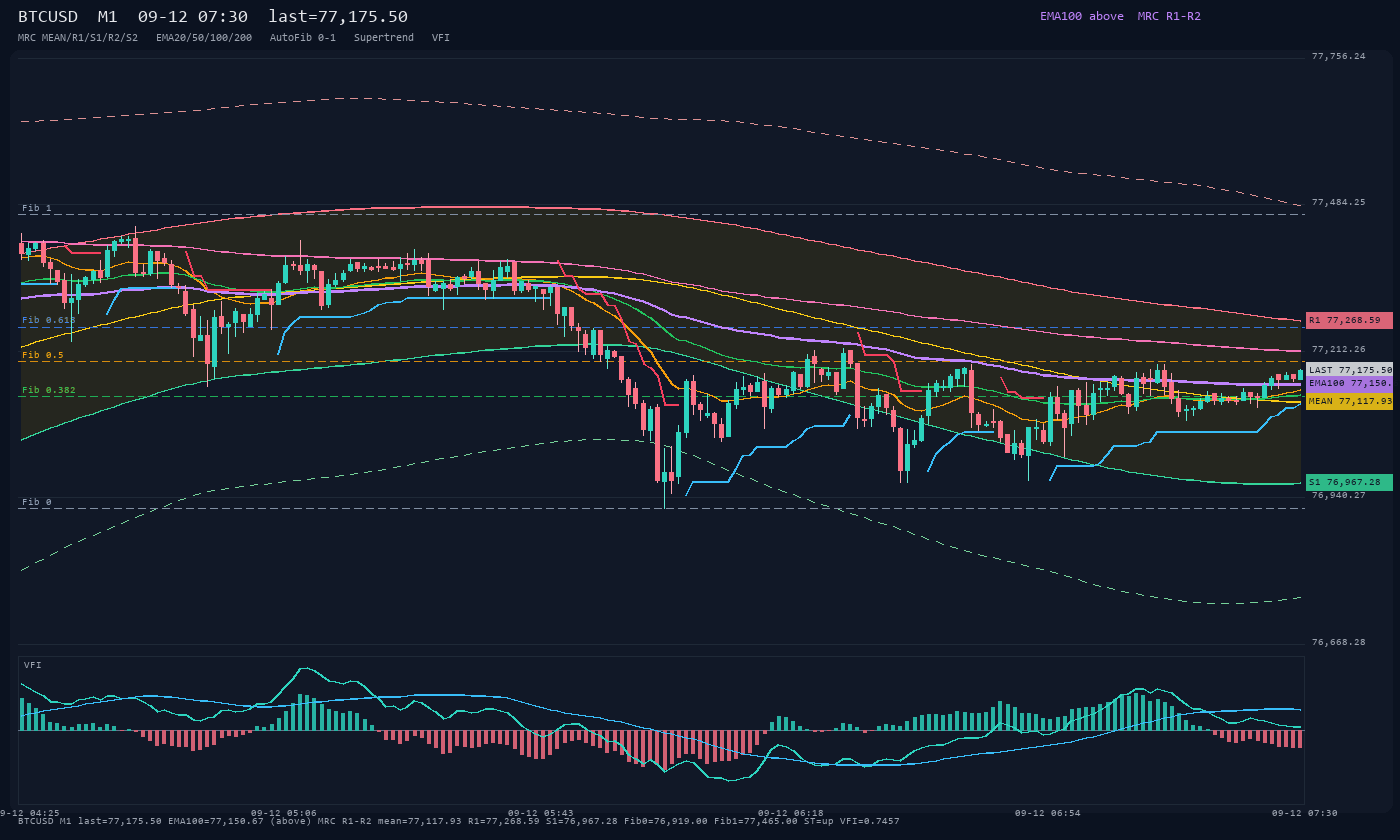Click the 09-12 05:06 time axis label

284,813
